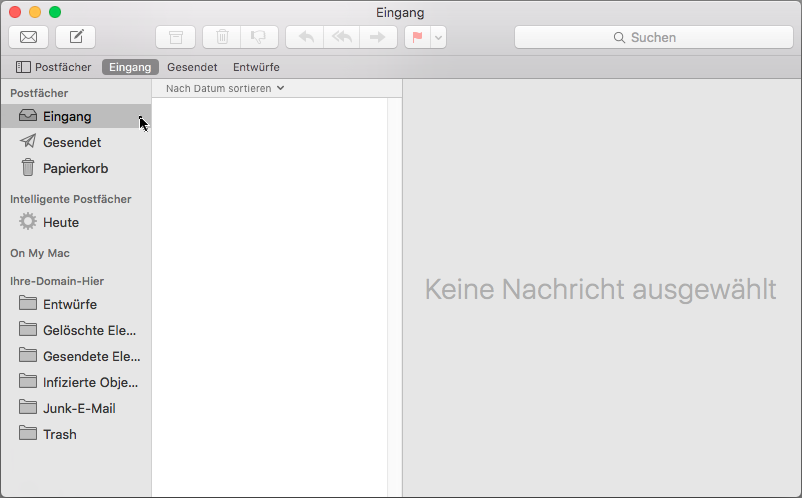Click the Delete trash can toolbar icon
The image size is (802, 498).
point(222,37)
